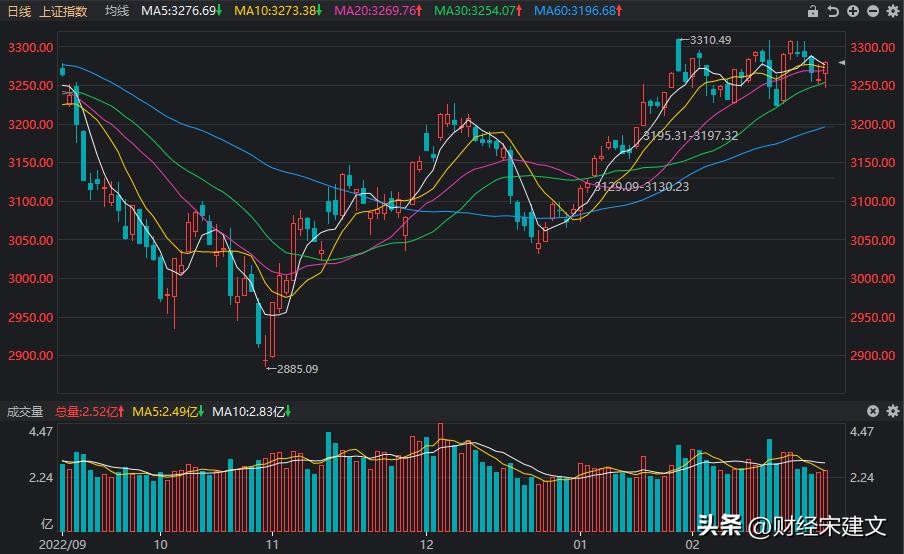Select the 日线 daily period label
Viewport: 904px width, 554px height.
tap(19, 11)
